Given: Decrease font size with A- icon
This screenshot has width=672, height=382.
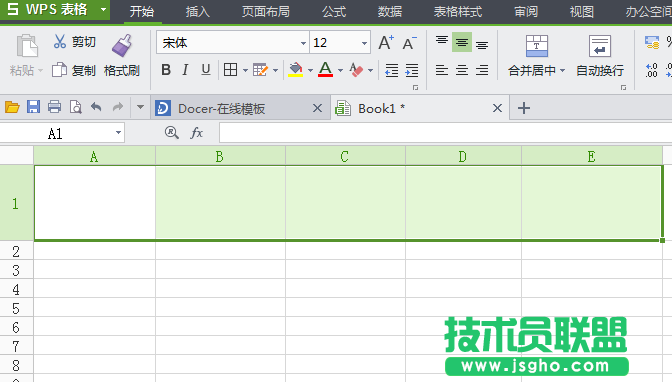Looking at the screenshot, I should [x=409, y=43].
